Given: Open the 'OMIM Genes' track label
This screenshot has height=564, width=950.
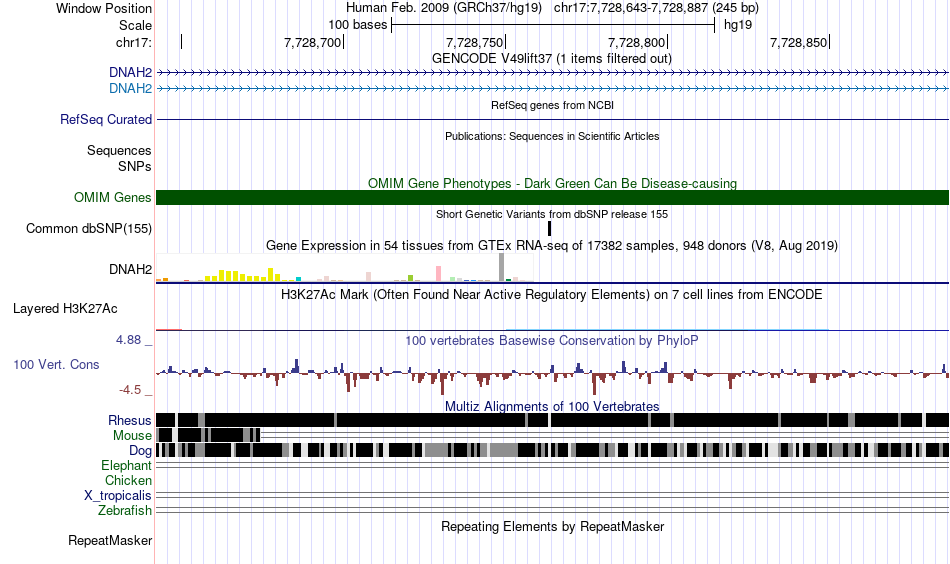Looking at the screenshot, I should [x=113, y=197].
